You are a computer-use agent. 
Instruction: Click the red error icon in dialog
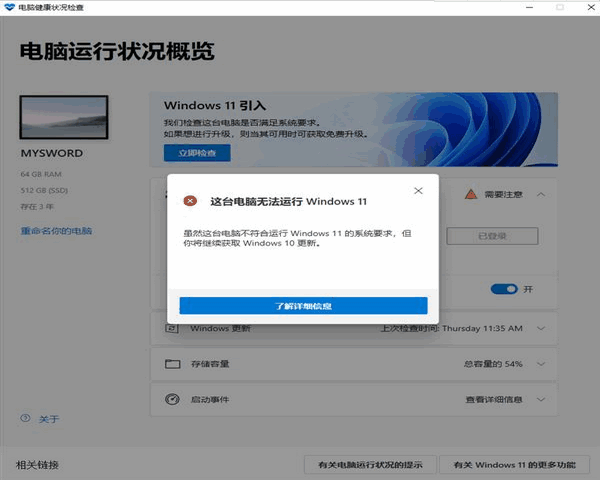(x=190, y=200)
